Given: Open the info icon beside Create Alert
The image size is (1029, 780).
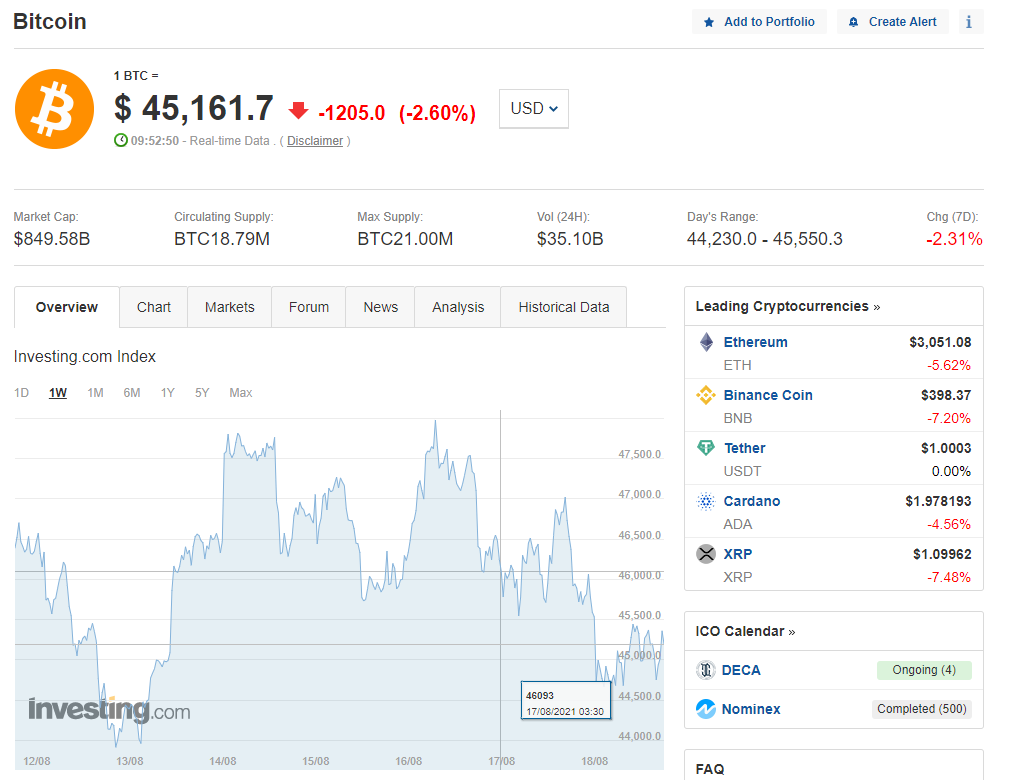Looking at the screenshot, I should pyautogui.click(x=969, y=22).
